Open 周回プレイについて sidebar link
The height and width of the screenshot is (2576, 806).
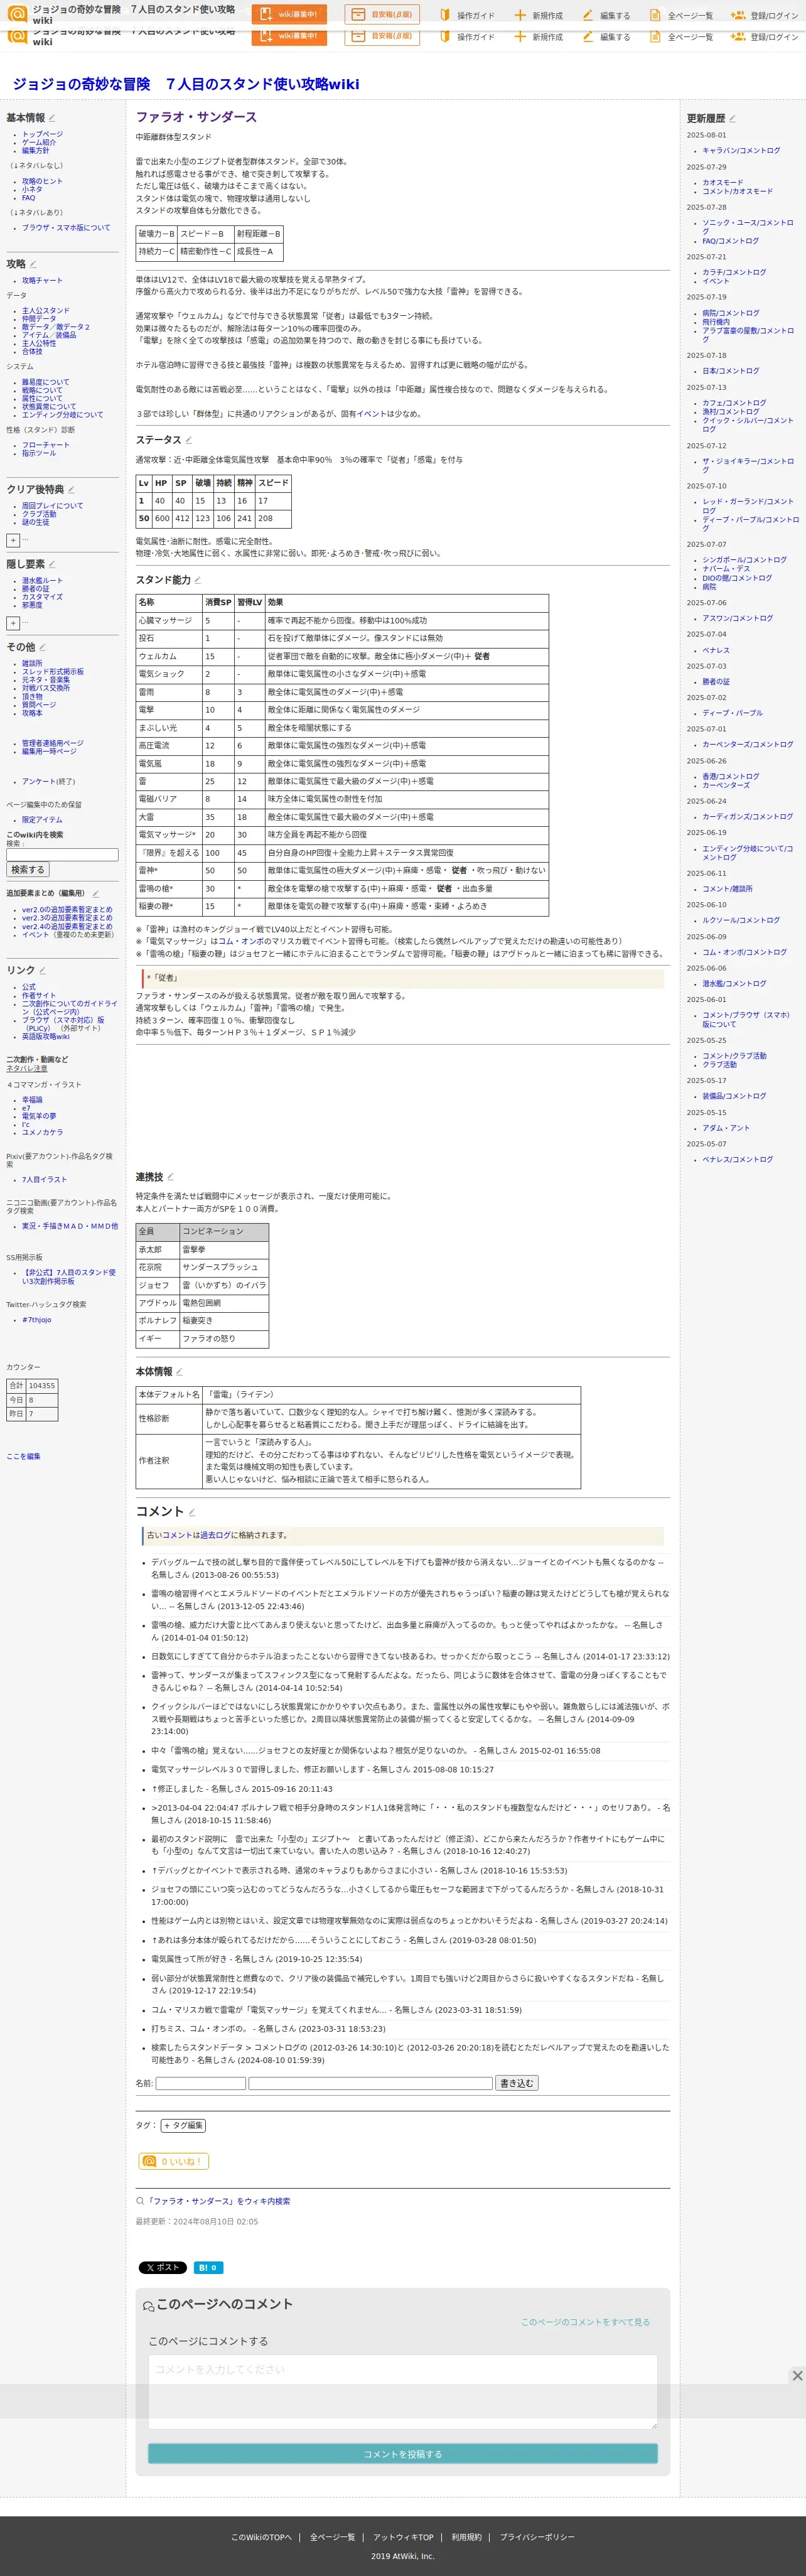(x=53, y=506)
